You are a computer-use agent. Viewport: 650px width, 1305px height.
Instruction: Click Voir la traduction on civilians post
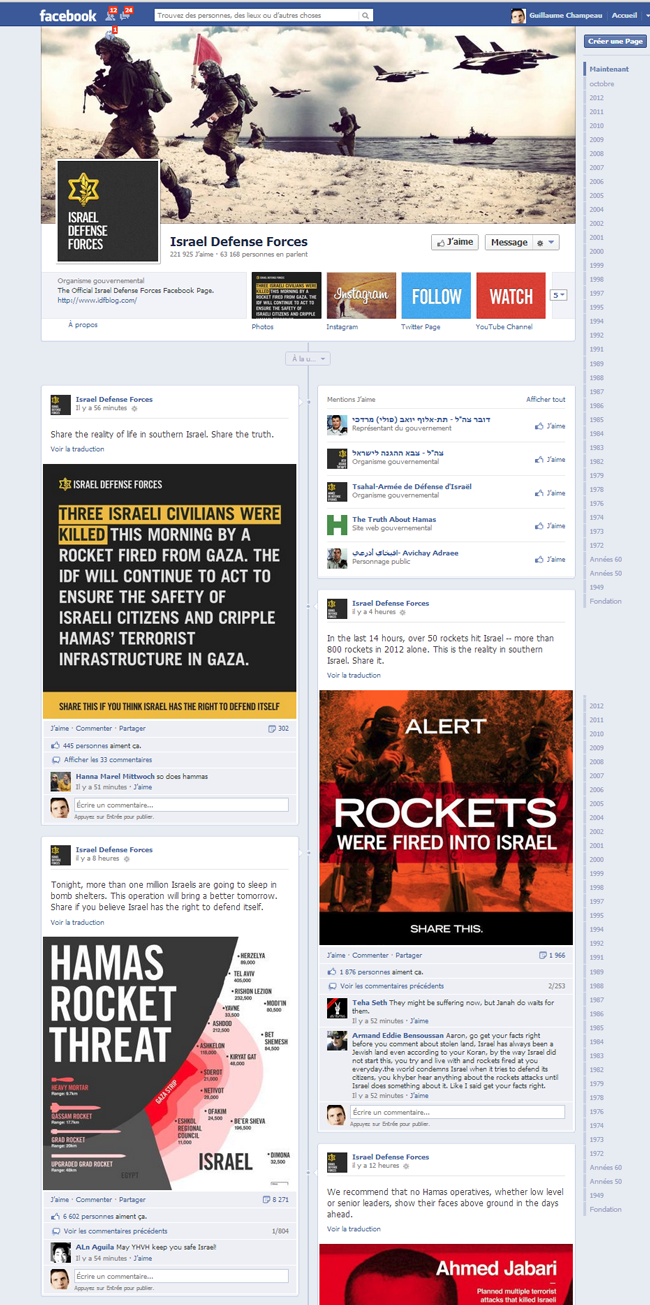tap(77, 449)
